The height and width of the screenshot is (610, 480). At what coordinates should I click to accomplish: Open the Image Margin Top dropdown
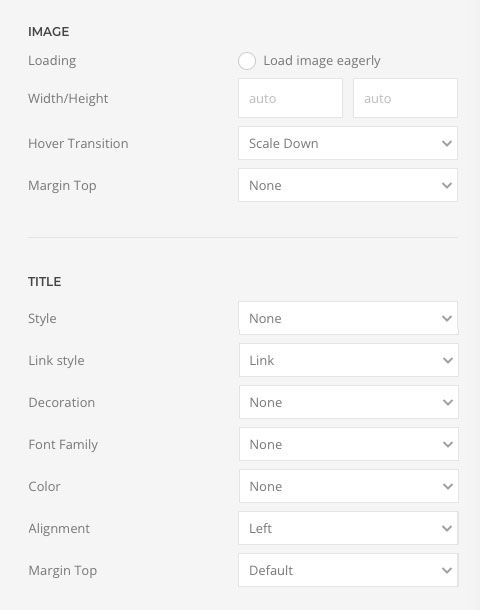click(348, 185)
